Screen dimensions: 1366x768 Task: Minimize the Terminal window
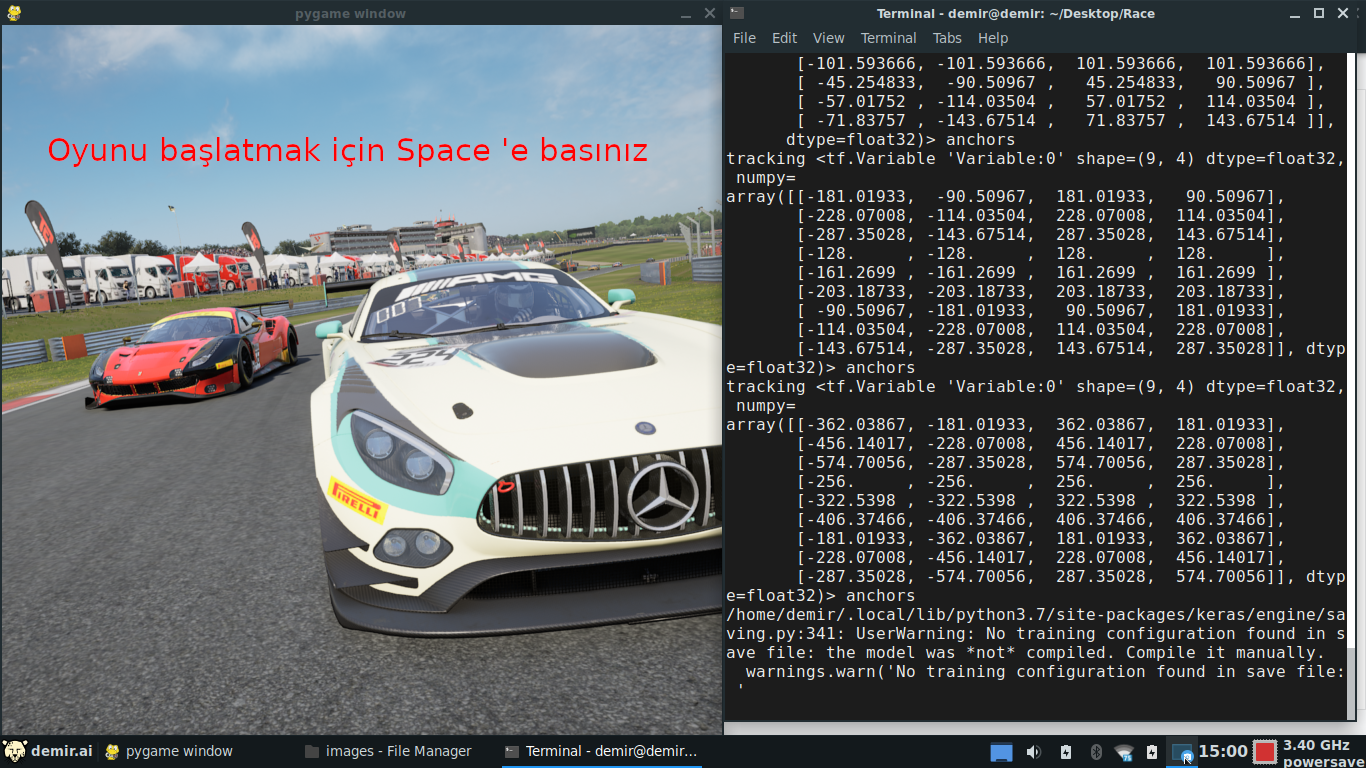tap(1295, 13)
